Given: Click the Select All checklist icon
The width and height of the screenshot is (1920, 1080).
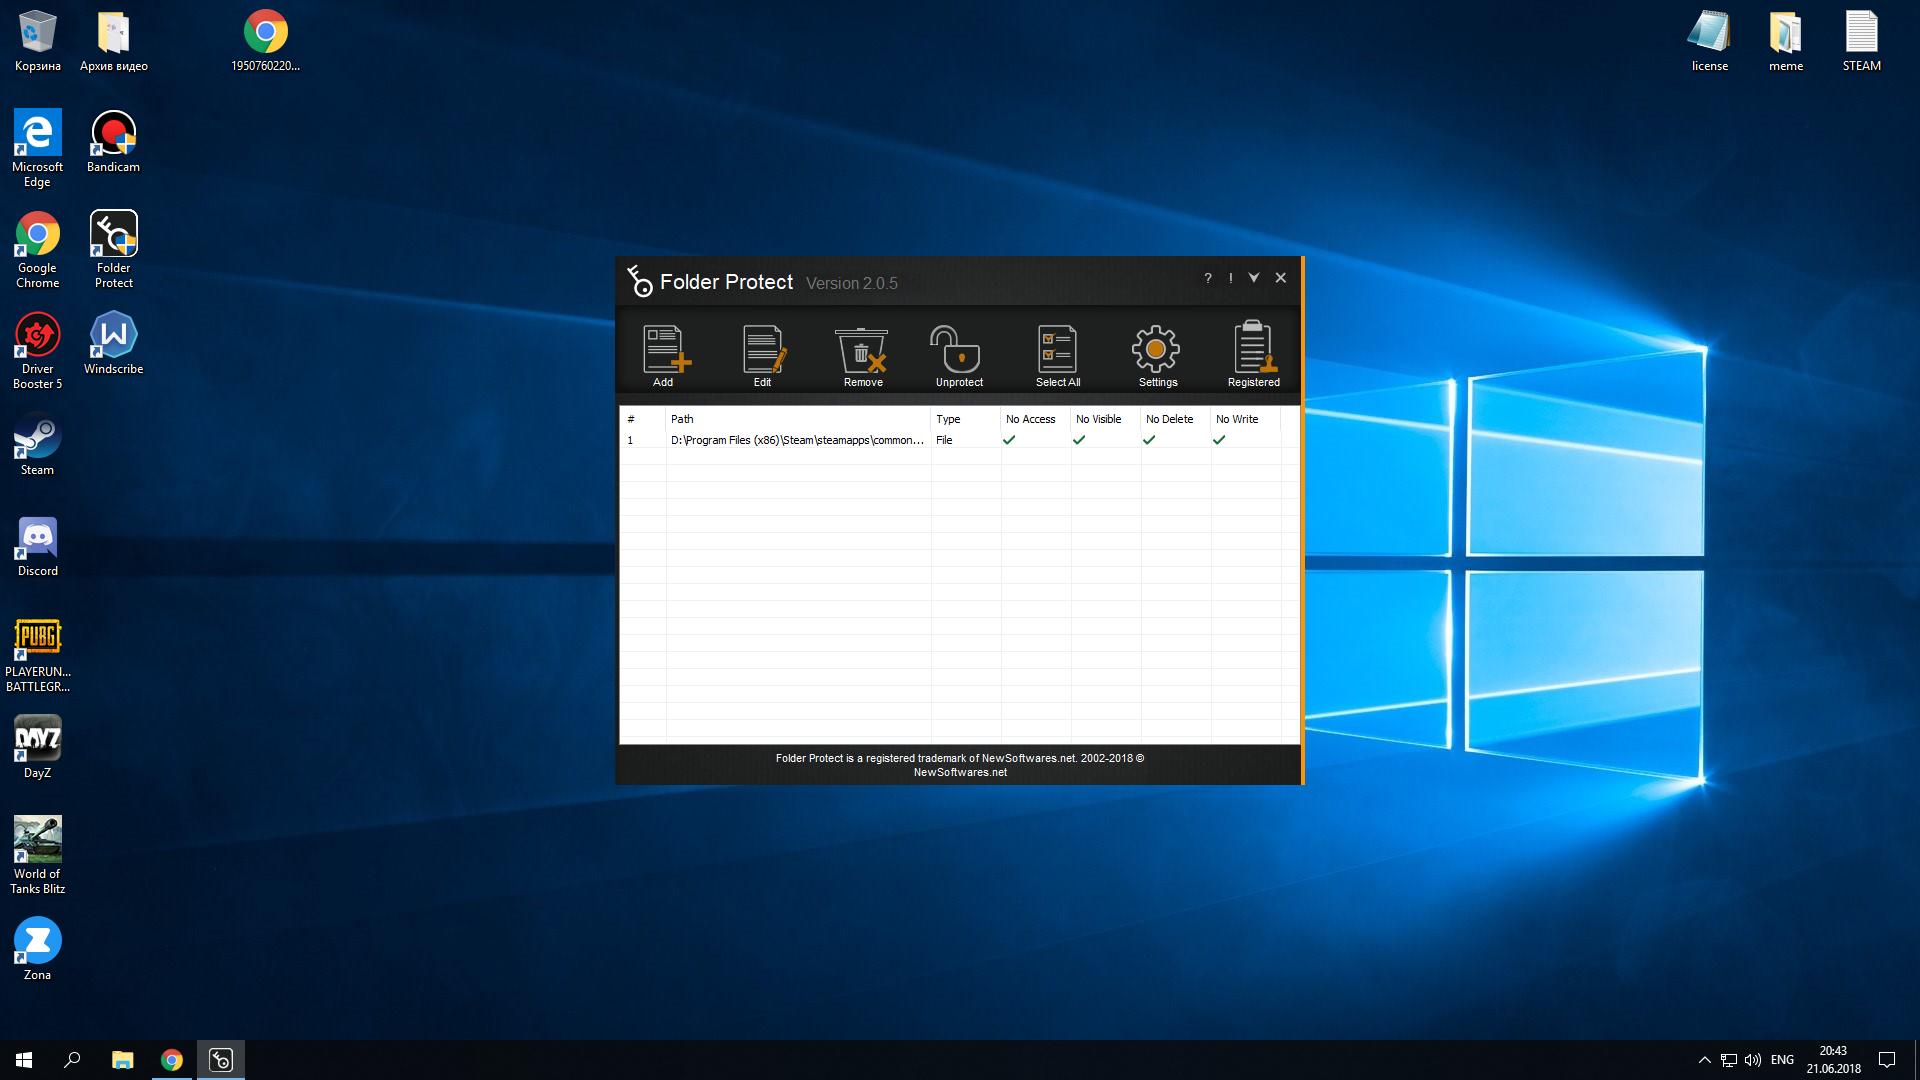Looking at the screenshot, I should 1057,353.
